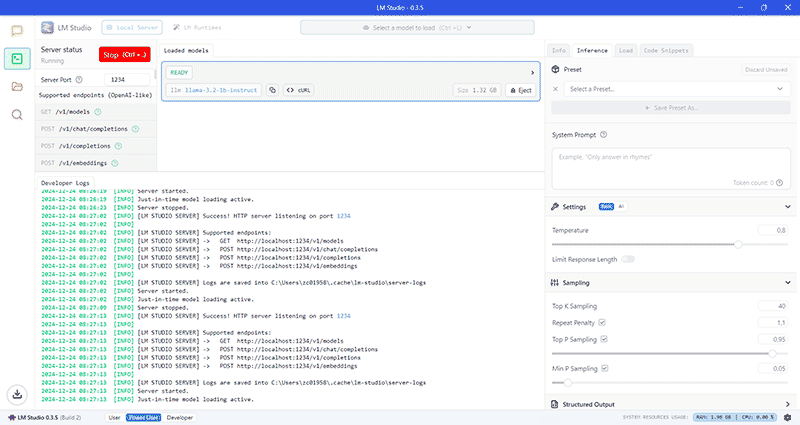The image size is (800, 425).
Task: Show help for the Server Port field
Action: tap(79, 80)
